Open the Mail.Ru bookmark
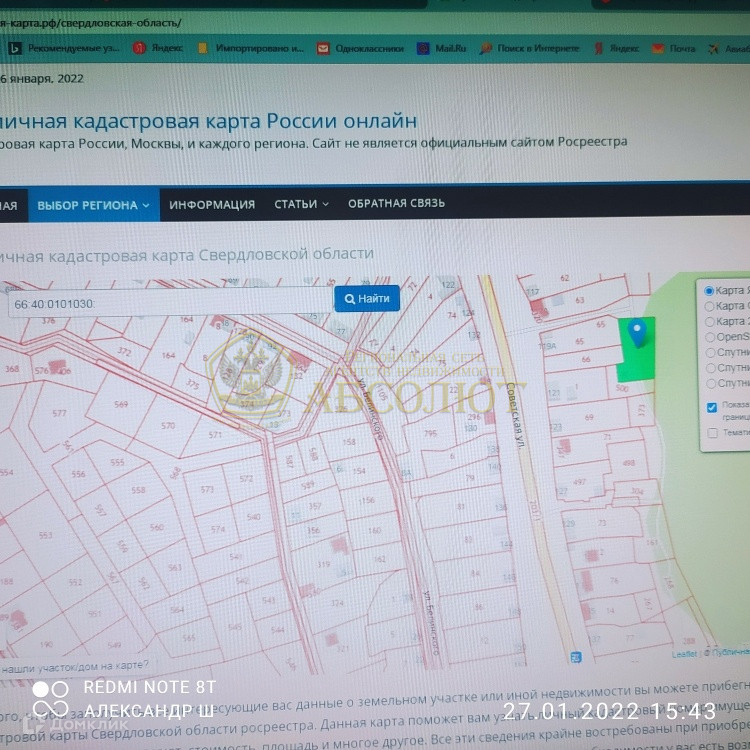This screenshot has height=750, width=750. [x=441, y=48]
